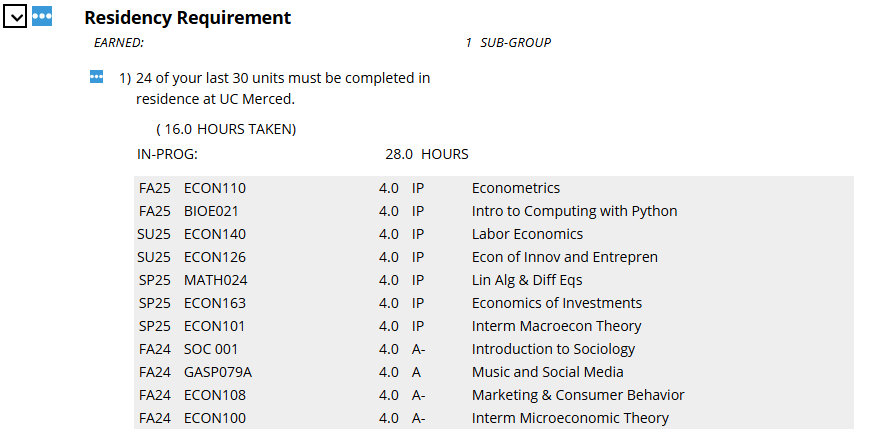
Task: Click the IN-PROG 28.0 HOURS summary line
Action: [303, 154]
